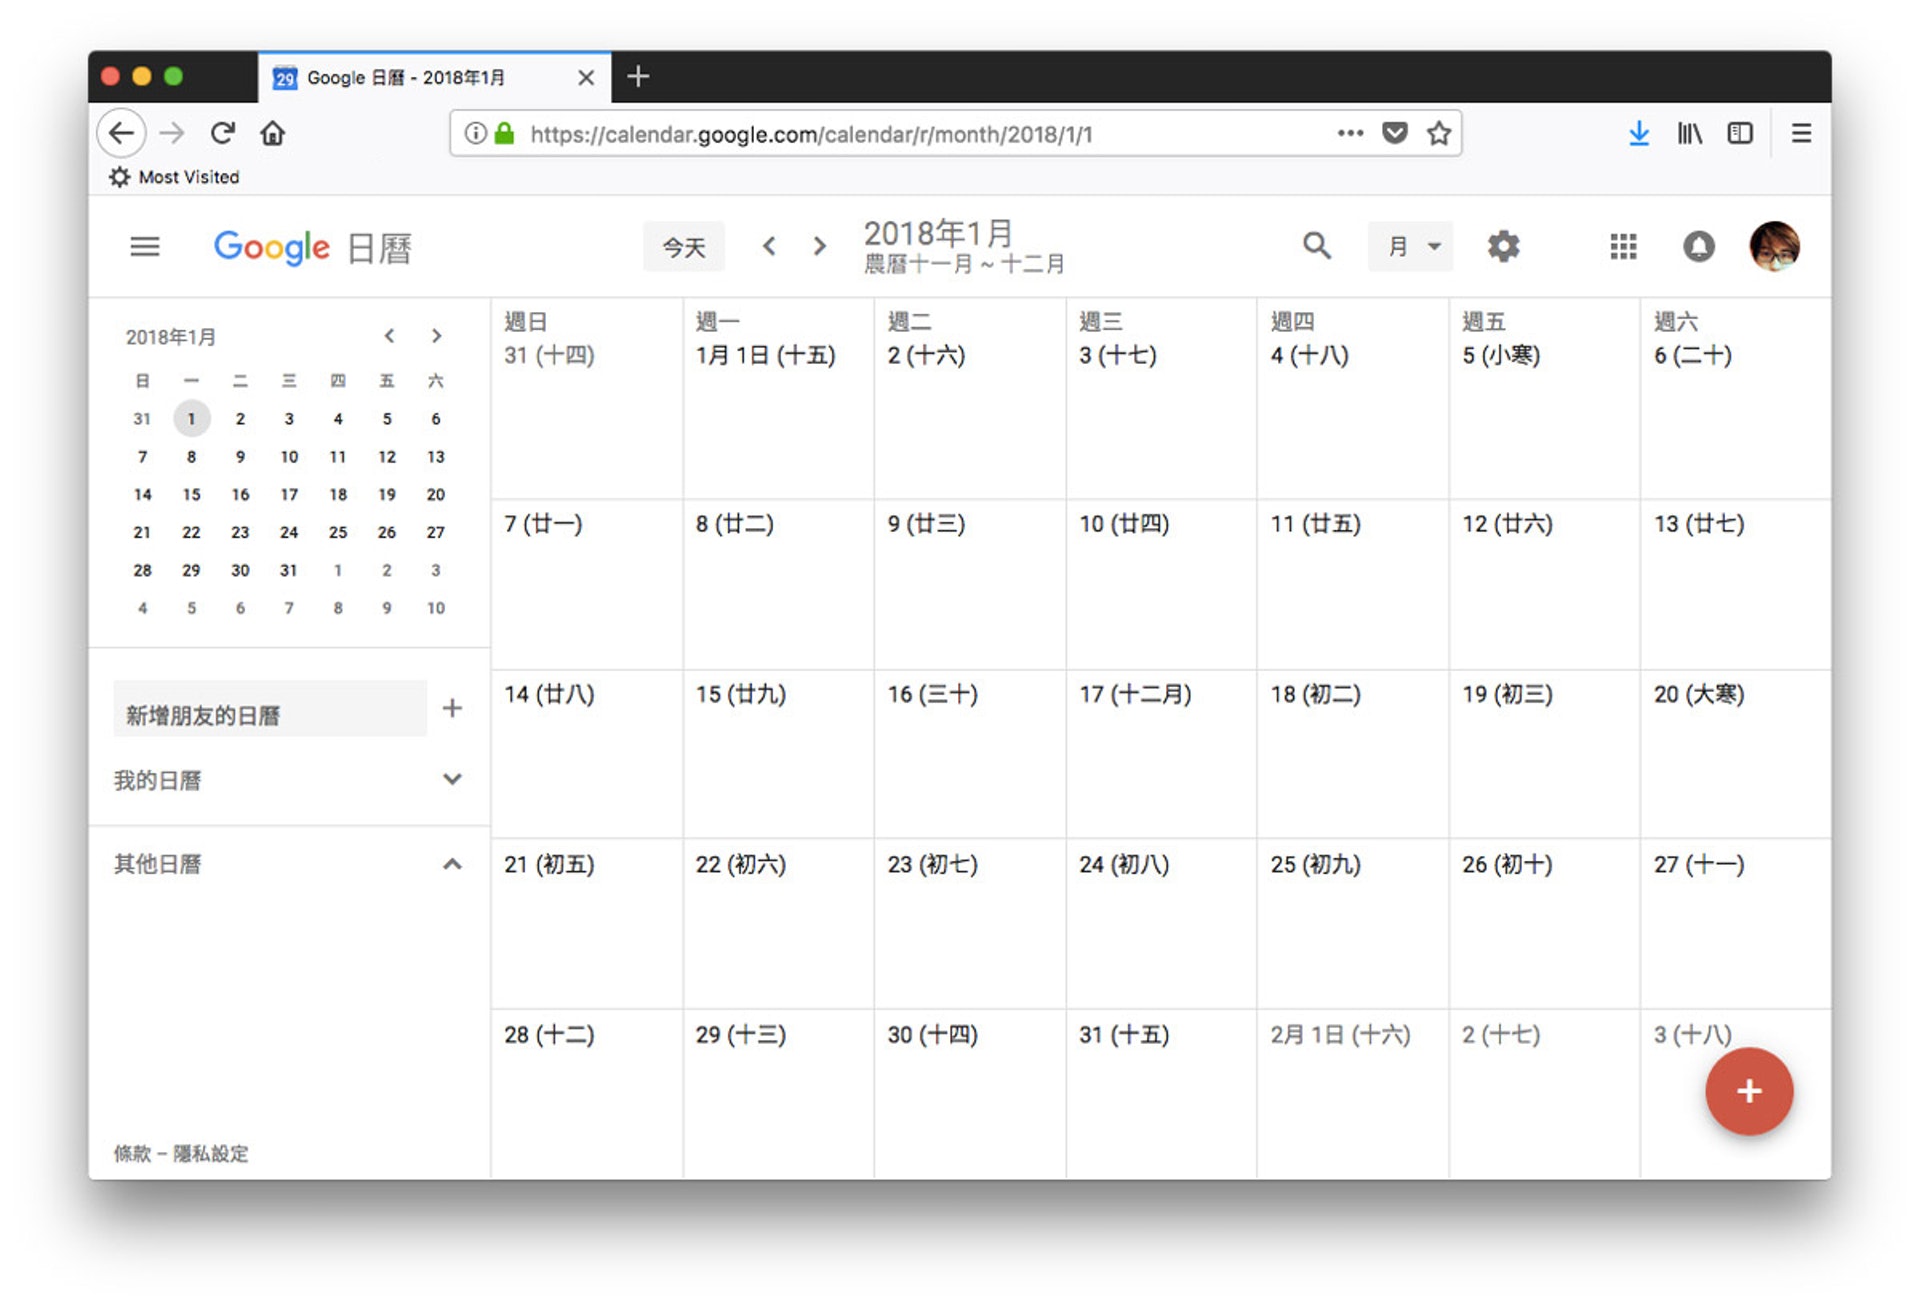Click plus icon beside 新增朋友的日曆

(x=452, y=708)
